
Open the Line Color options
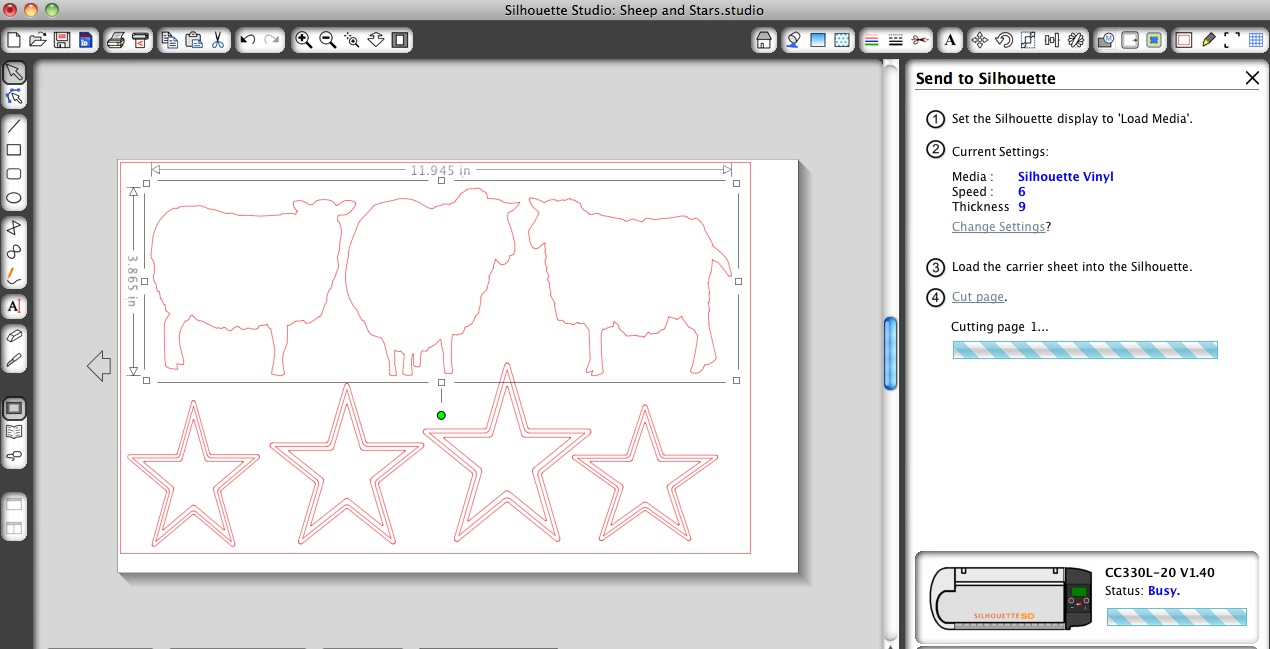pyautogui.click(x=870, y=40)
